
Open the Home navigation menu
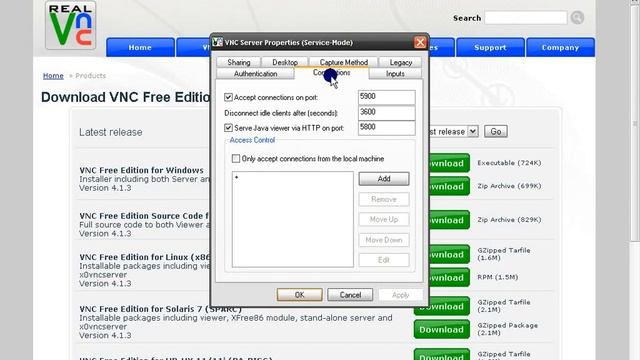coord(140,47)
